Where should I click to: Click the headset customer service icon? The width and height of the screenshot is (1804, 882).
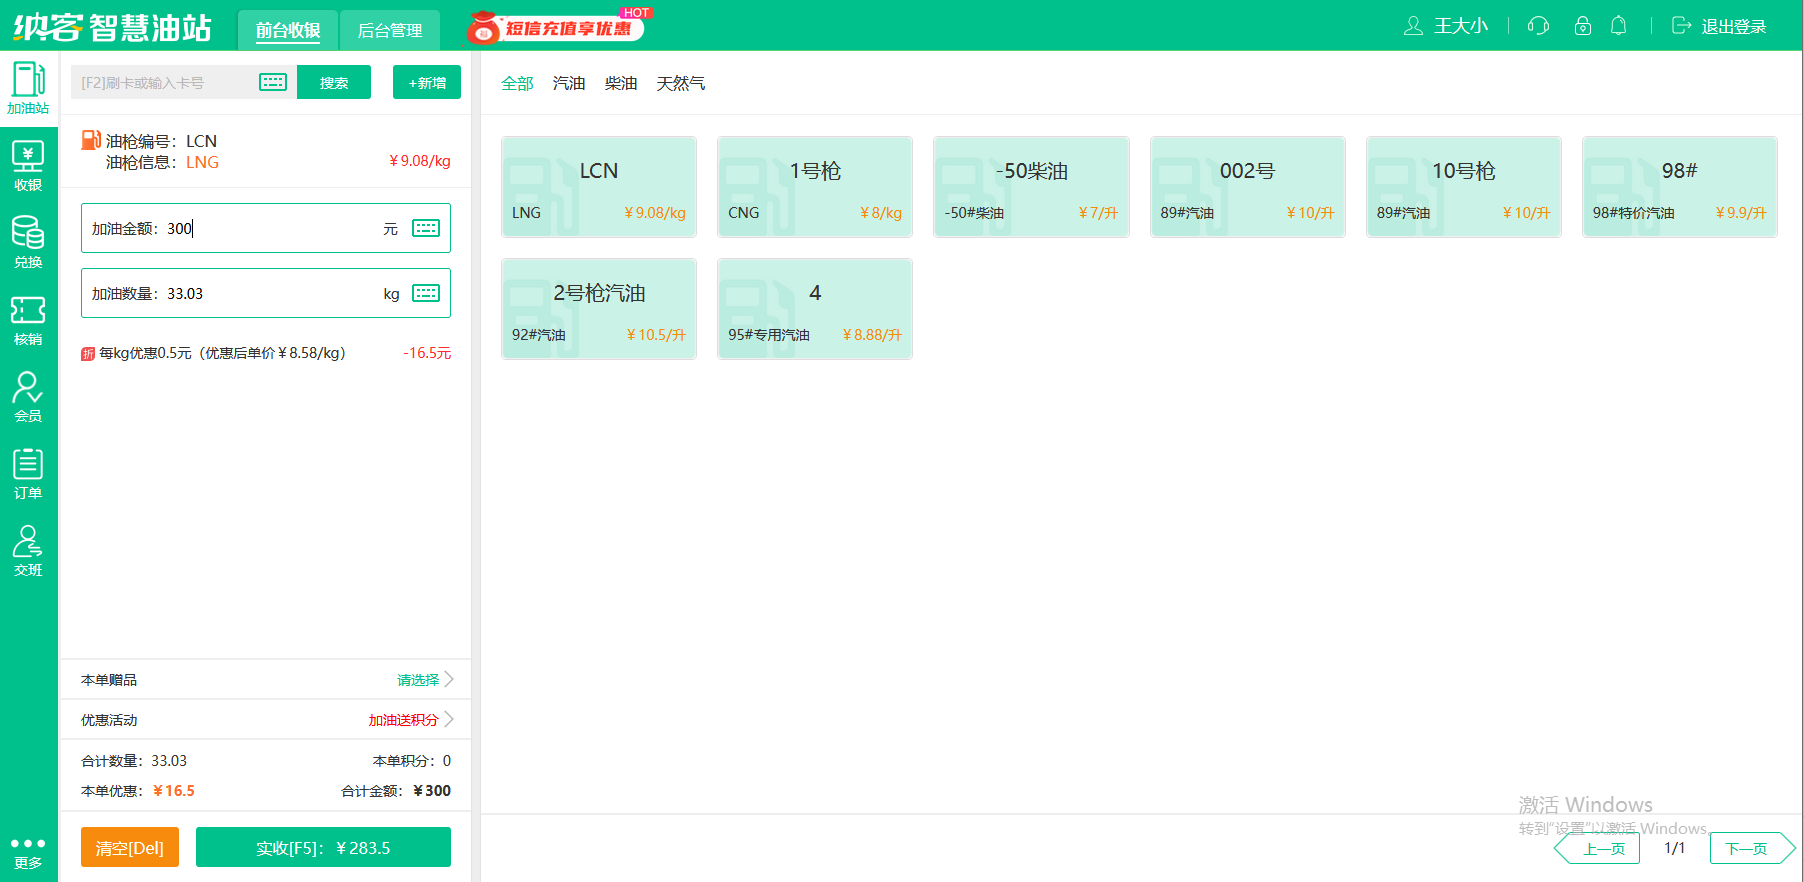coord(1538,26)
